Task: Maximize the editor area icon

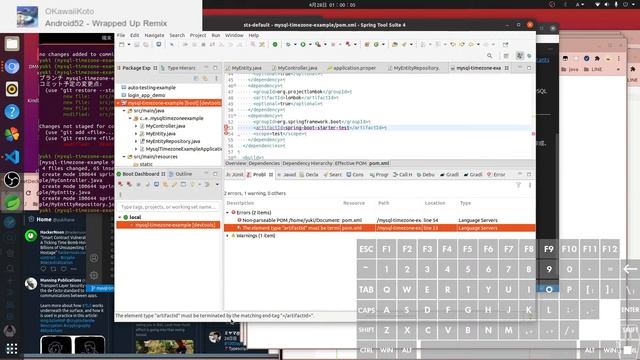Action: point(529,68)
